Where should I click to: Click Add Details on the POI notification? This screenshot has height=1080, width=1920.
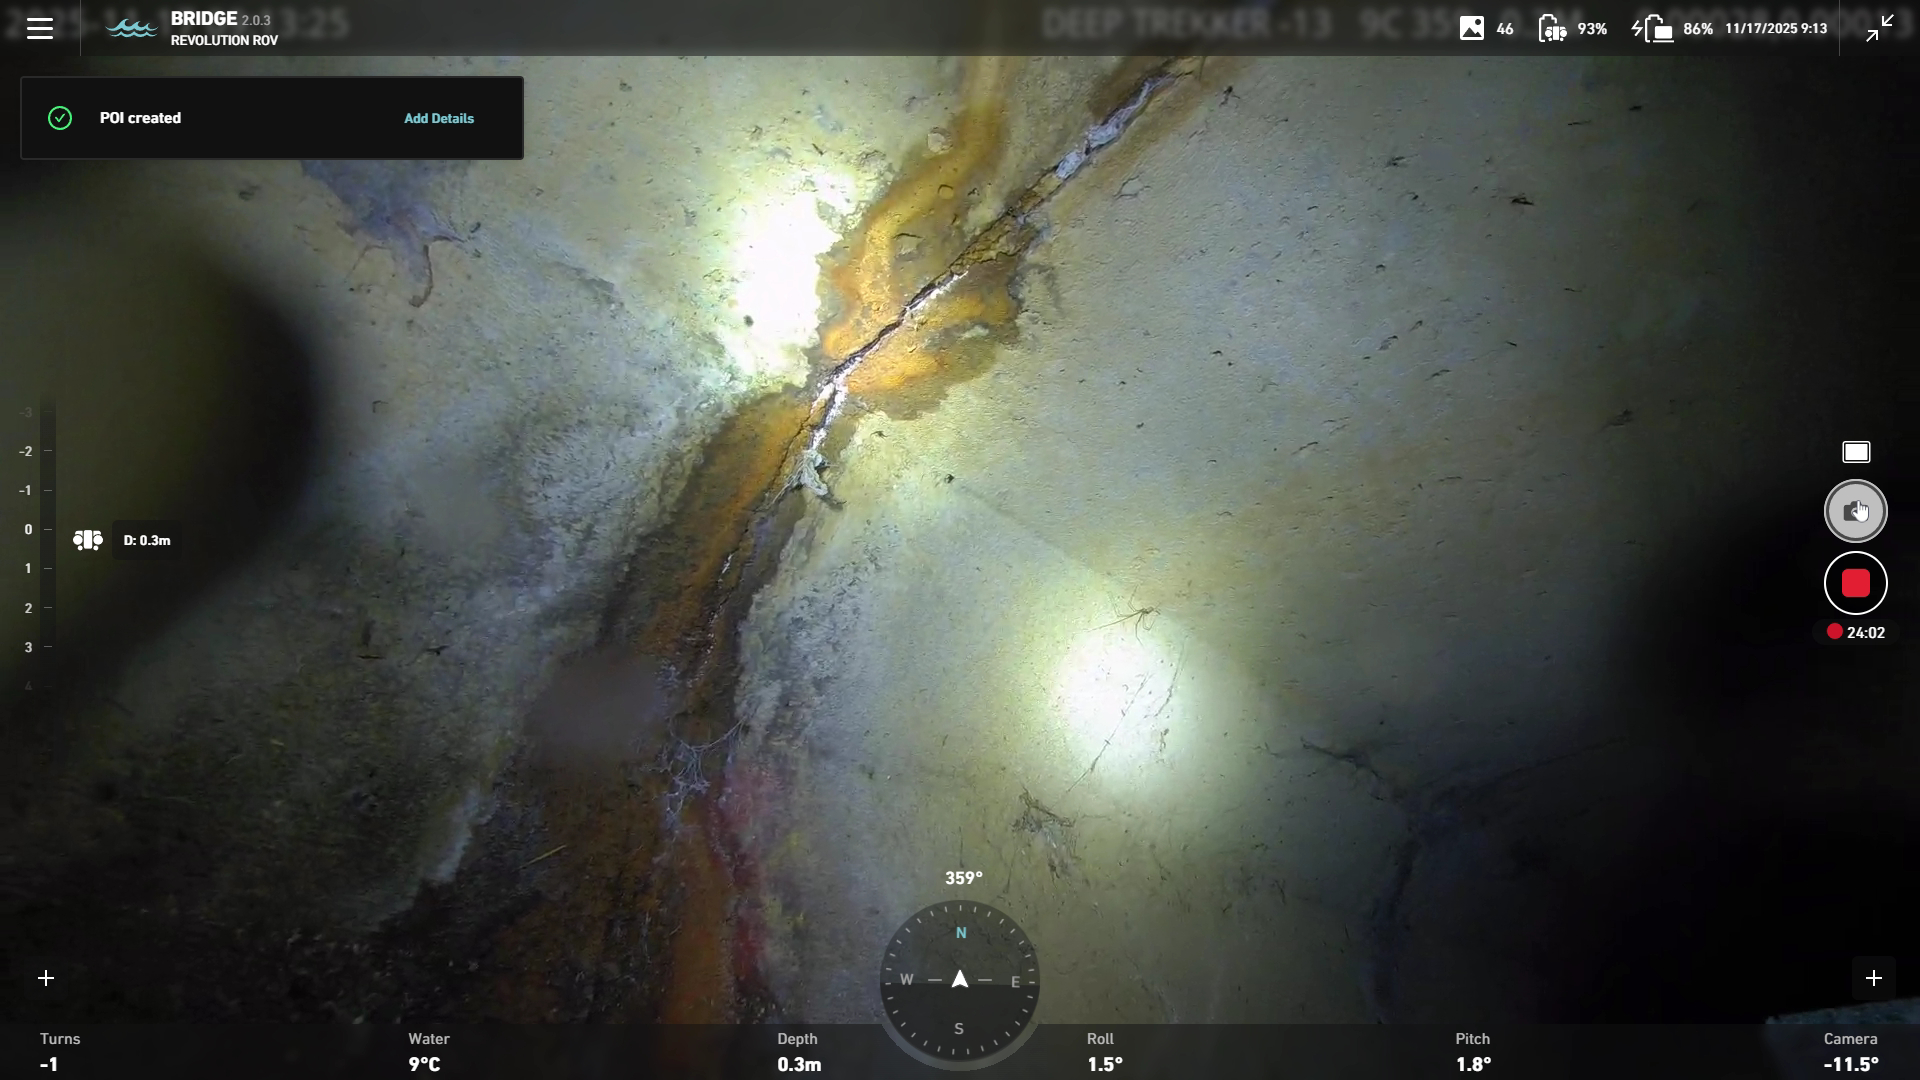pos(439,118)
